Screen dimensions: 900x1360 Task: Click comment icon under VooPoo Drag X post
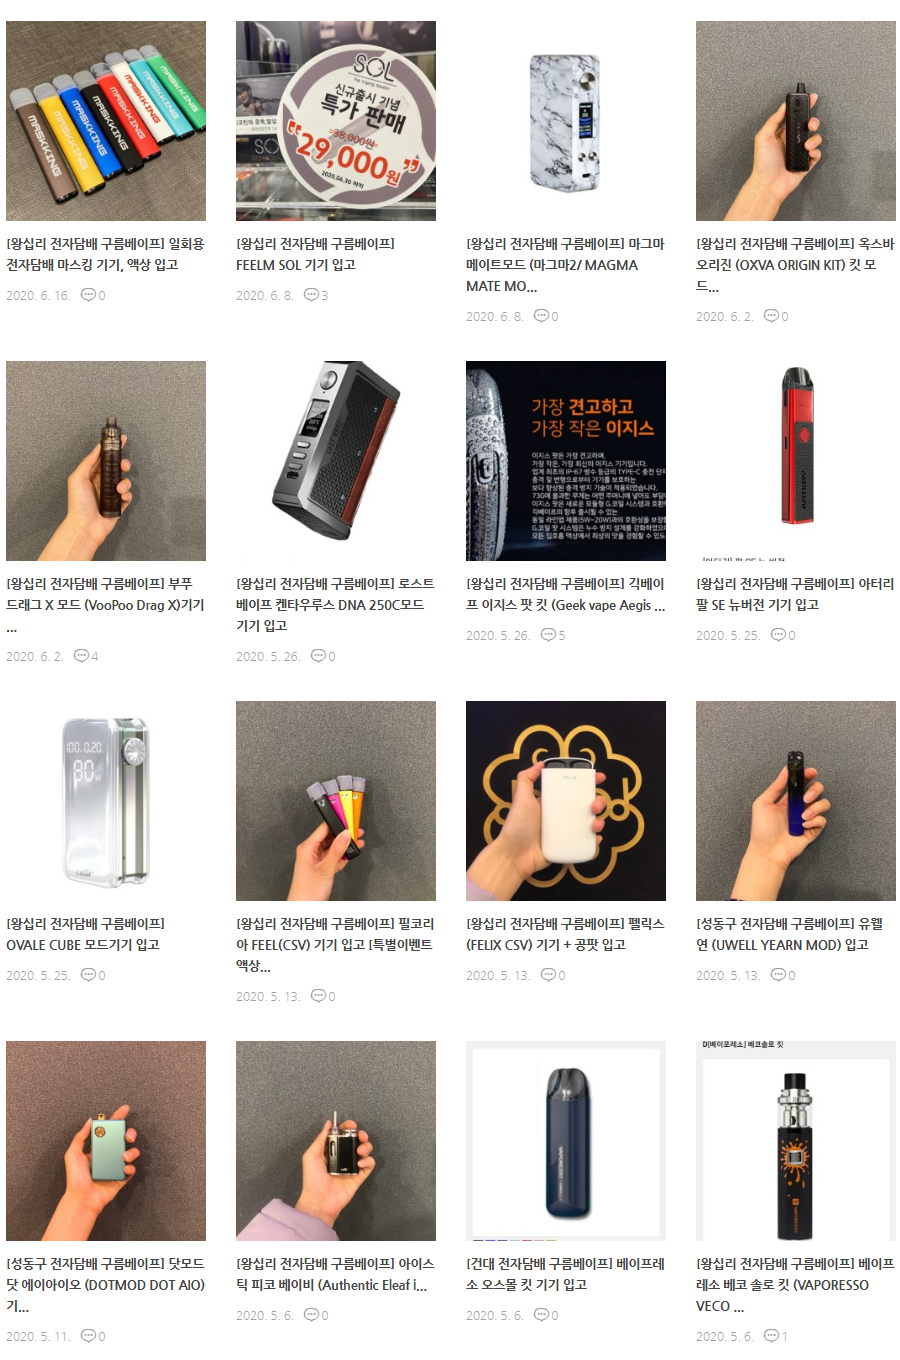click(81, 656)
